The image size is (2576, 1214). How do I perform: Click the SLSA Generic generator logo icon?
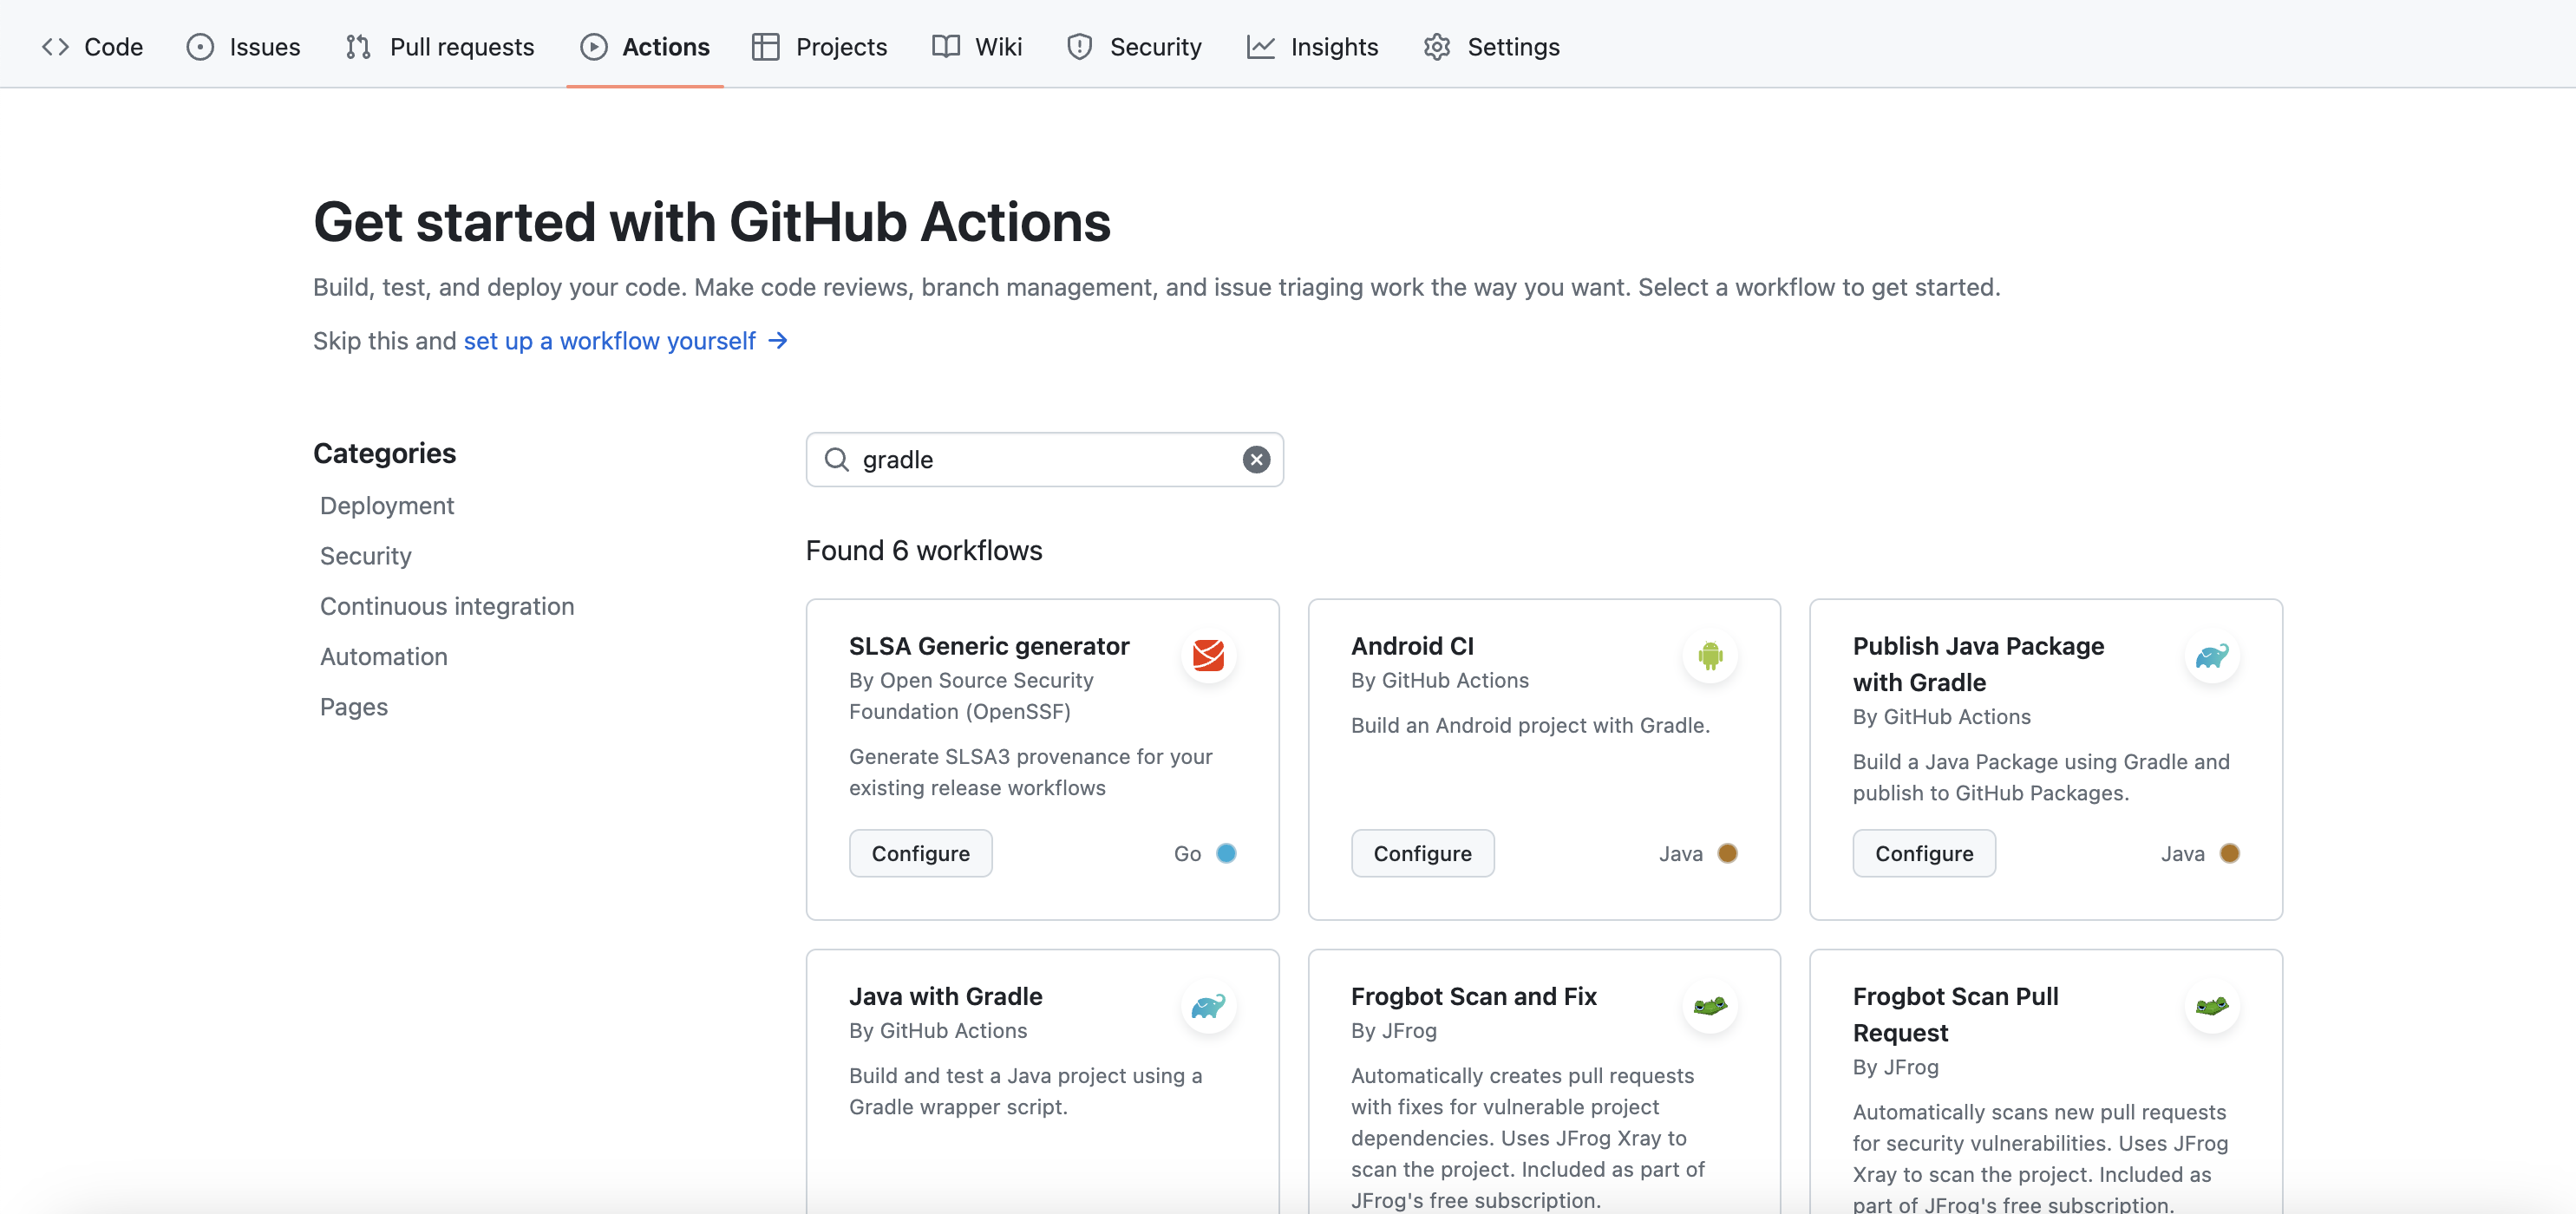coord(1208,656)
